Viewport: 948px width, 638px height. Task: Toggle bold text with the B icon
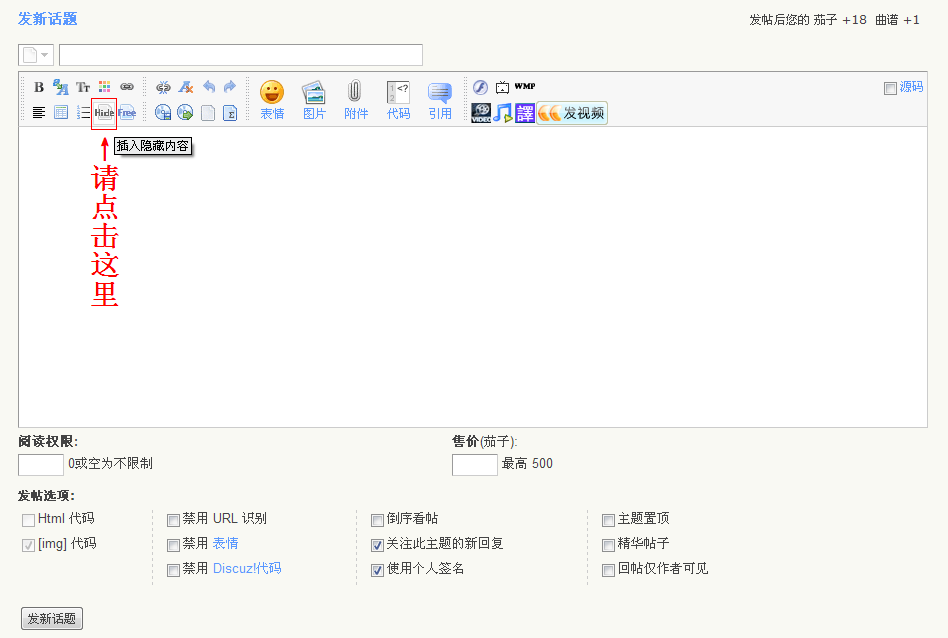39,87
